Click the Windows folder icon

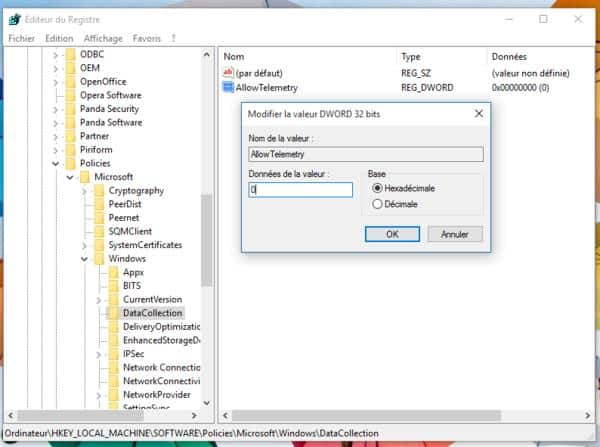pyautogui.click(x=99, y=259)
